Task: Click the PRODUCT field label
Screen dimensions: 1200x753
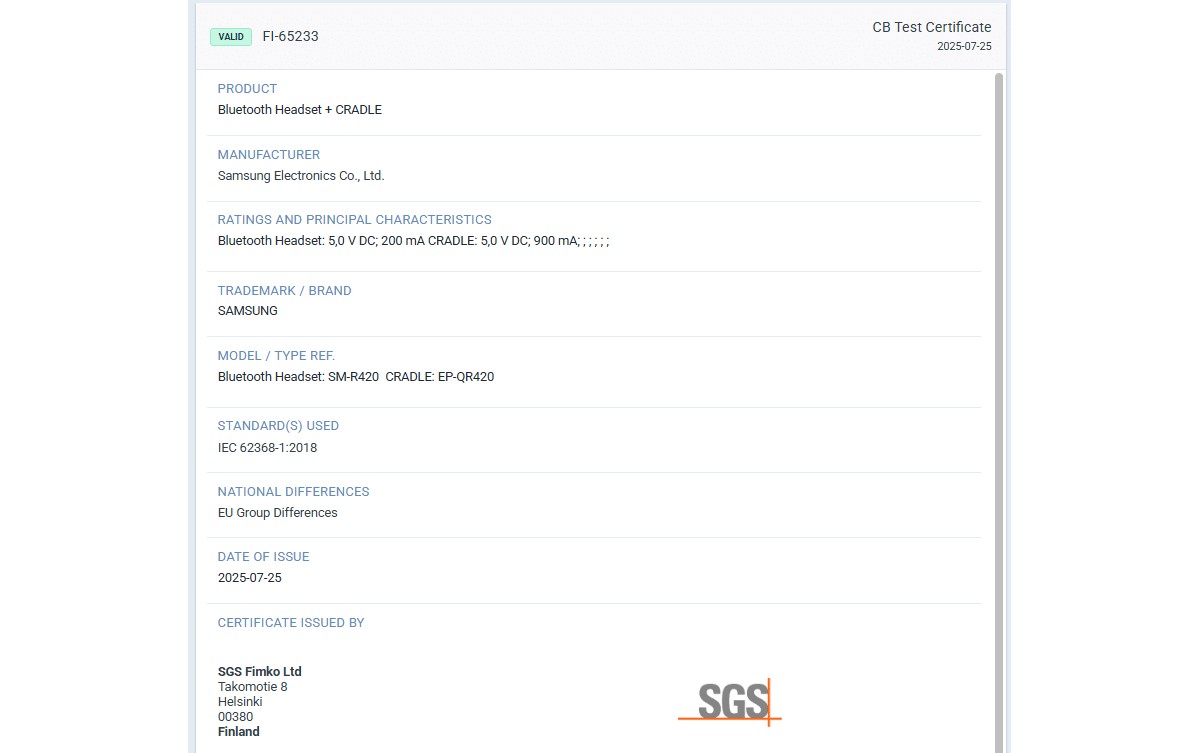Action: pos(247,89)
